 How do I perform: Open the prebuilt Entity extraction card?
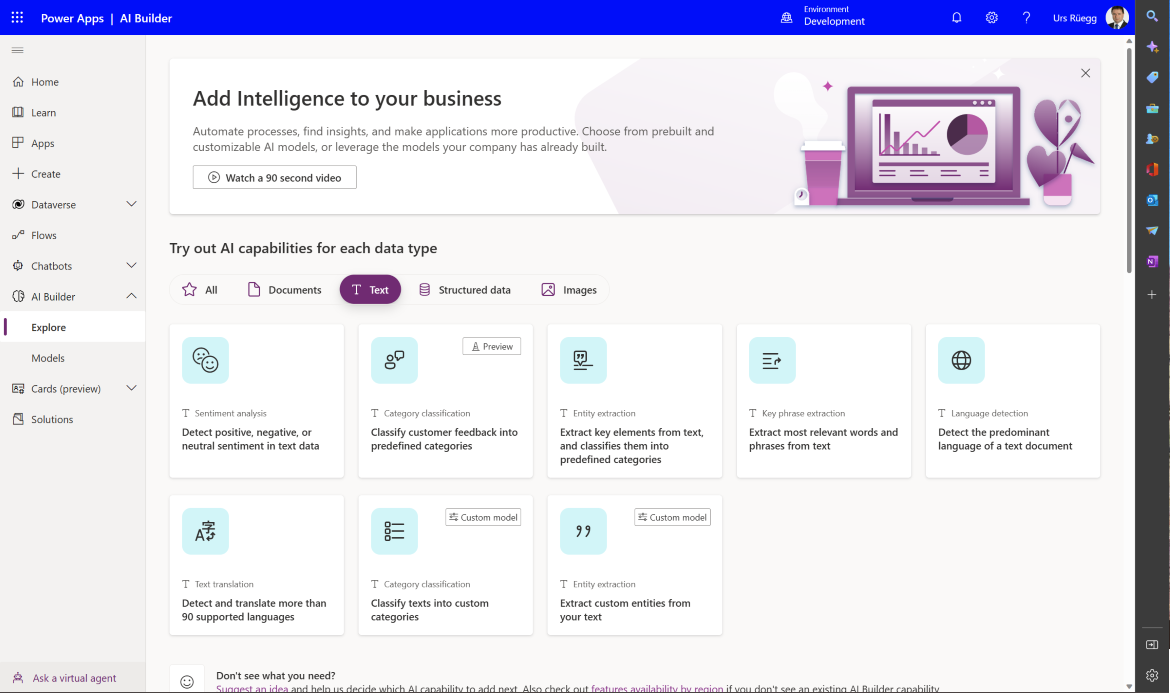[x=635, y=401]
